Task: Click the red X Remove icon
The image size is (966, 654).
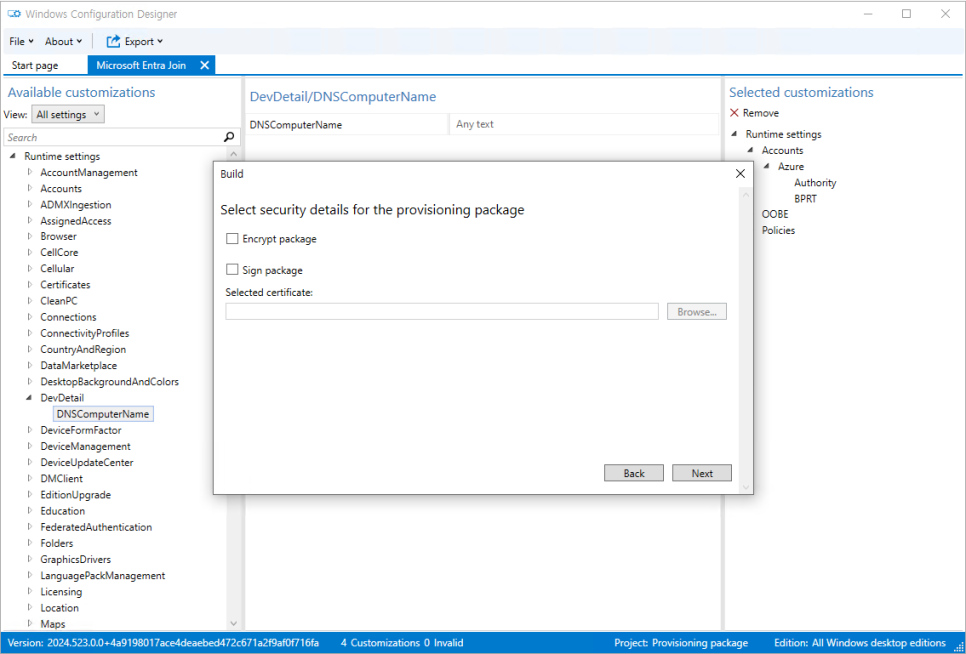Action: [x=734, y=113]
